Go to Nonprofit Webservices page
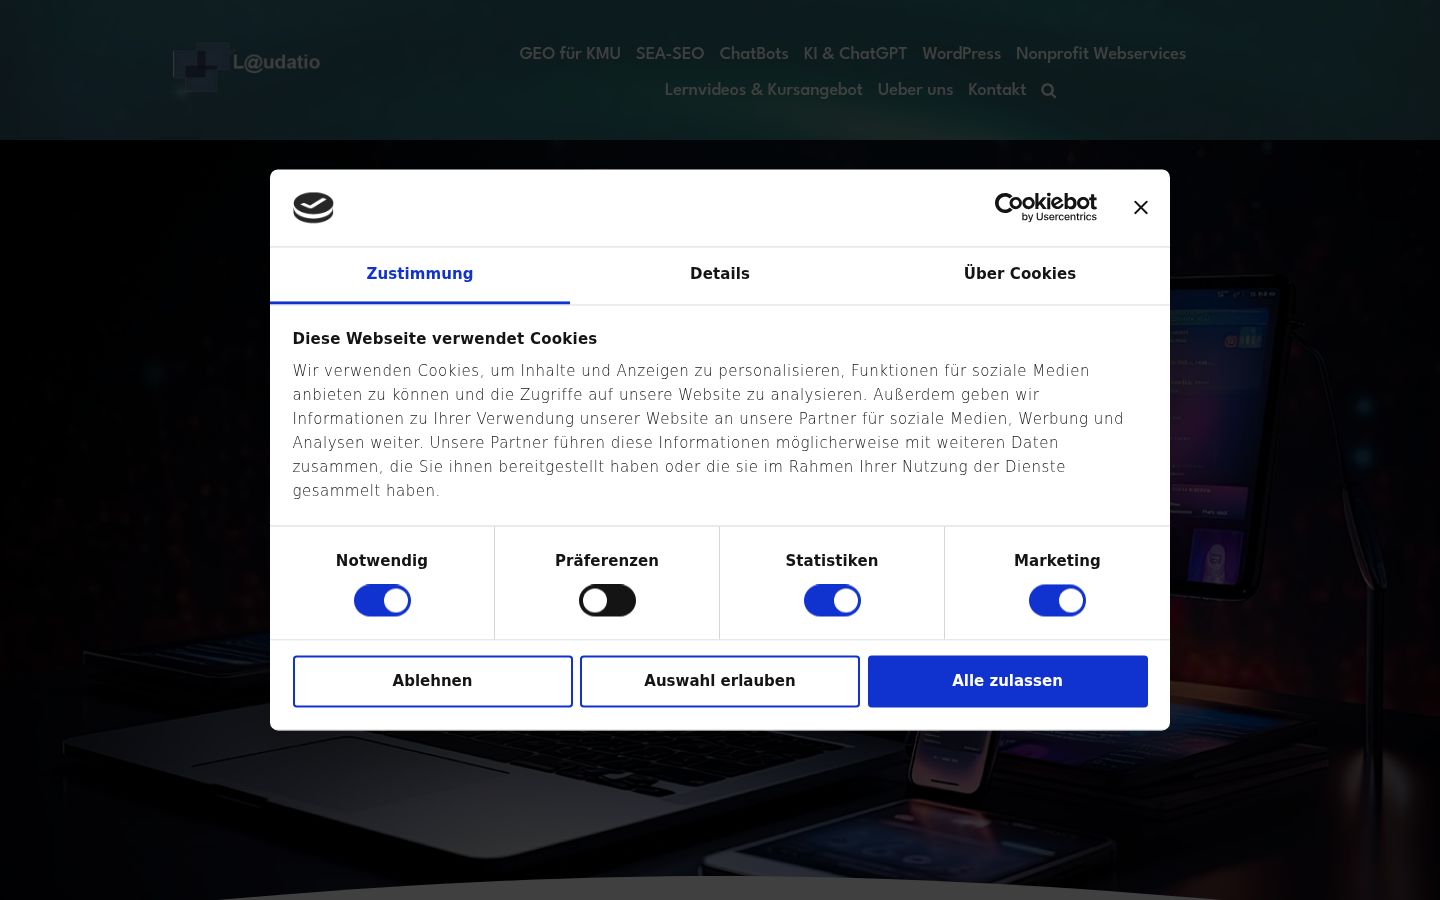This screenshot has height=900, width=1440. pos(1101,54)
